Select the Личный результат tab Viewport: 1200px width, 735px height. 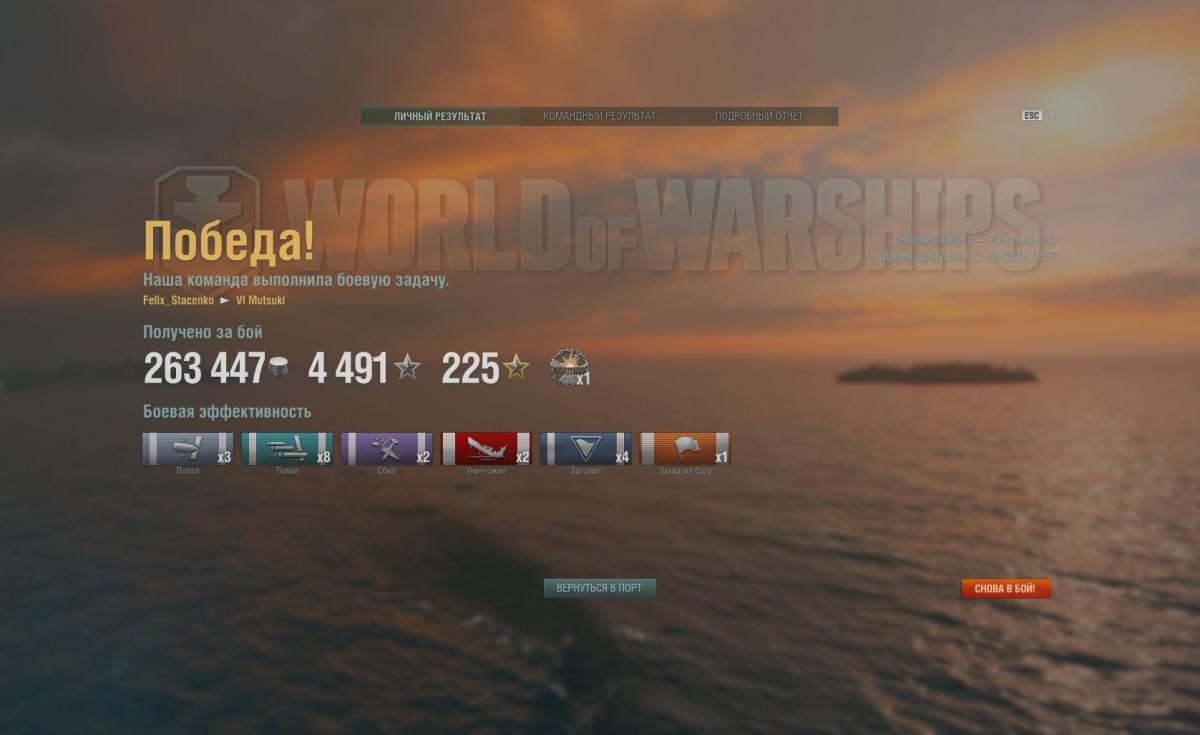[x=440, y=116]
